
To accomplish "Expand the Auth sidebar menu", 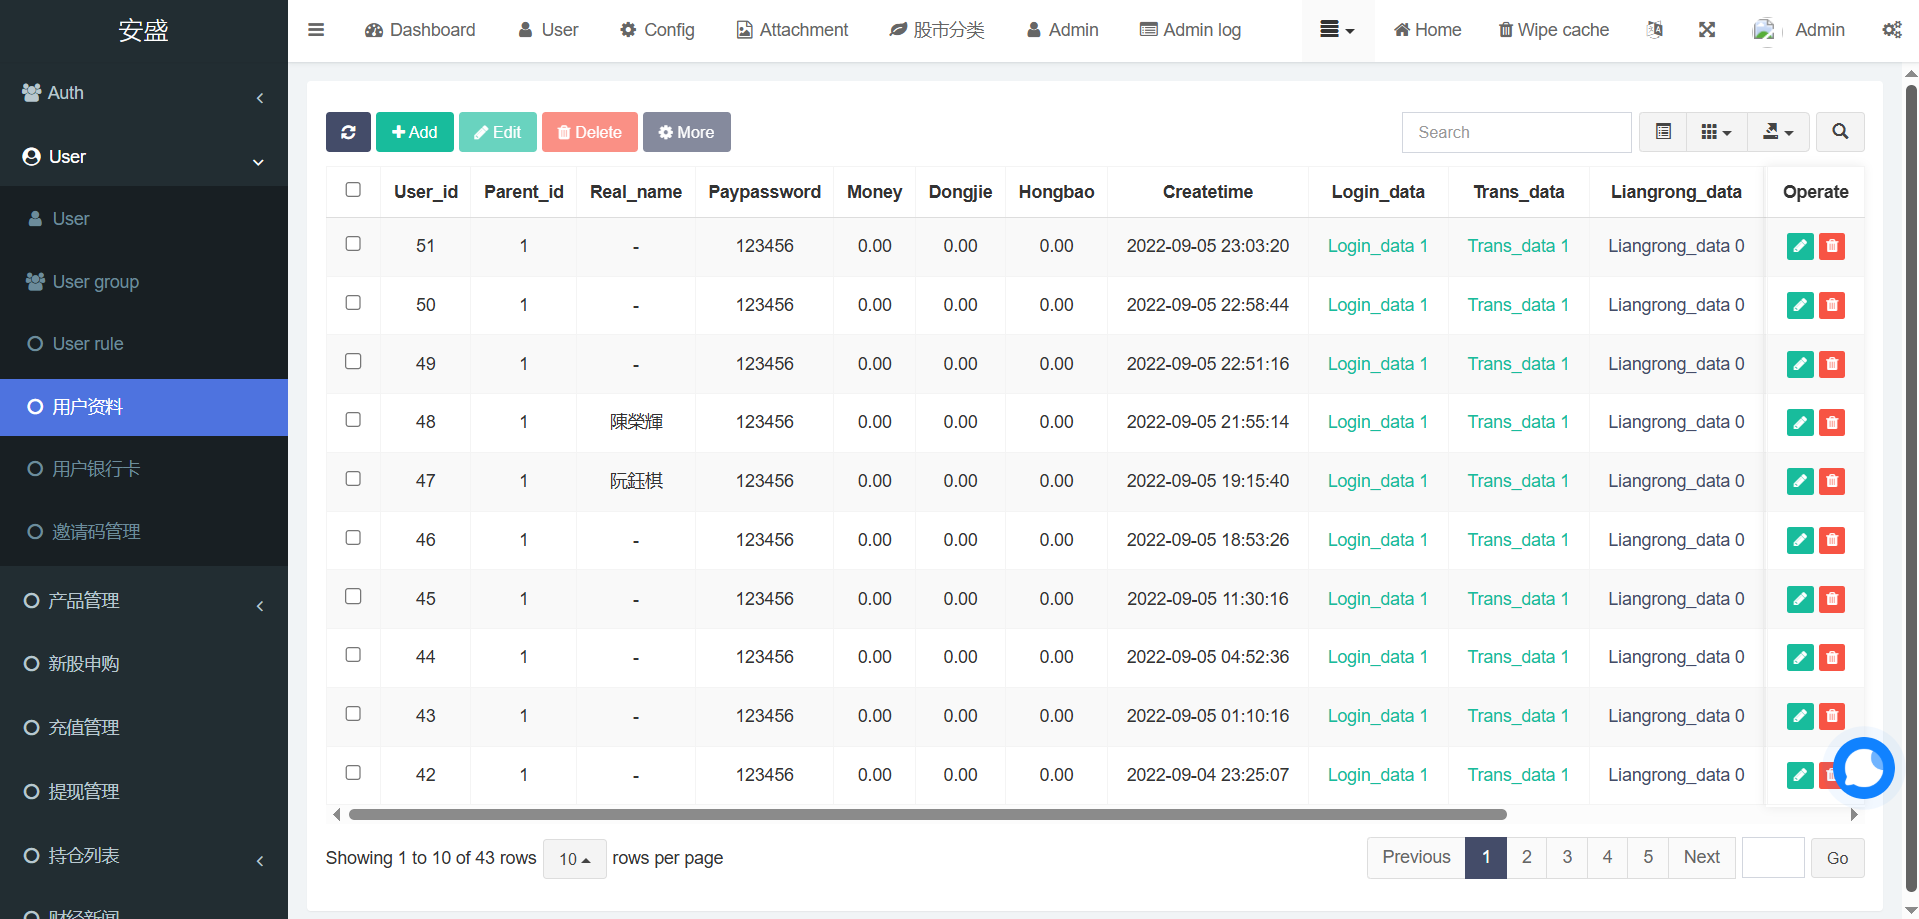I will (x=144, y=93).
